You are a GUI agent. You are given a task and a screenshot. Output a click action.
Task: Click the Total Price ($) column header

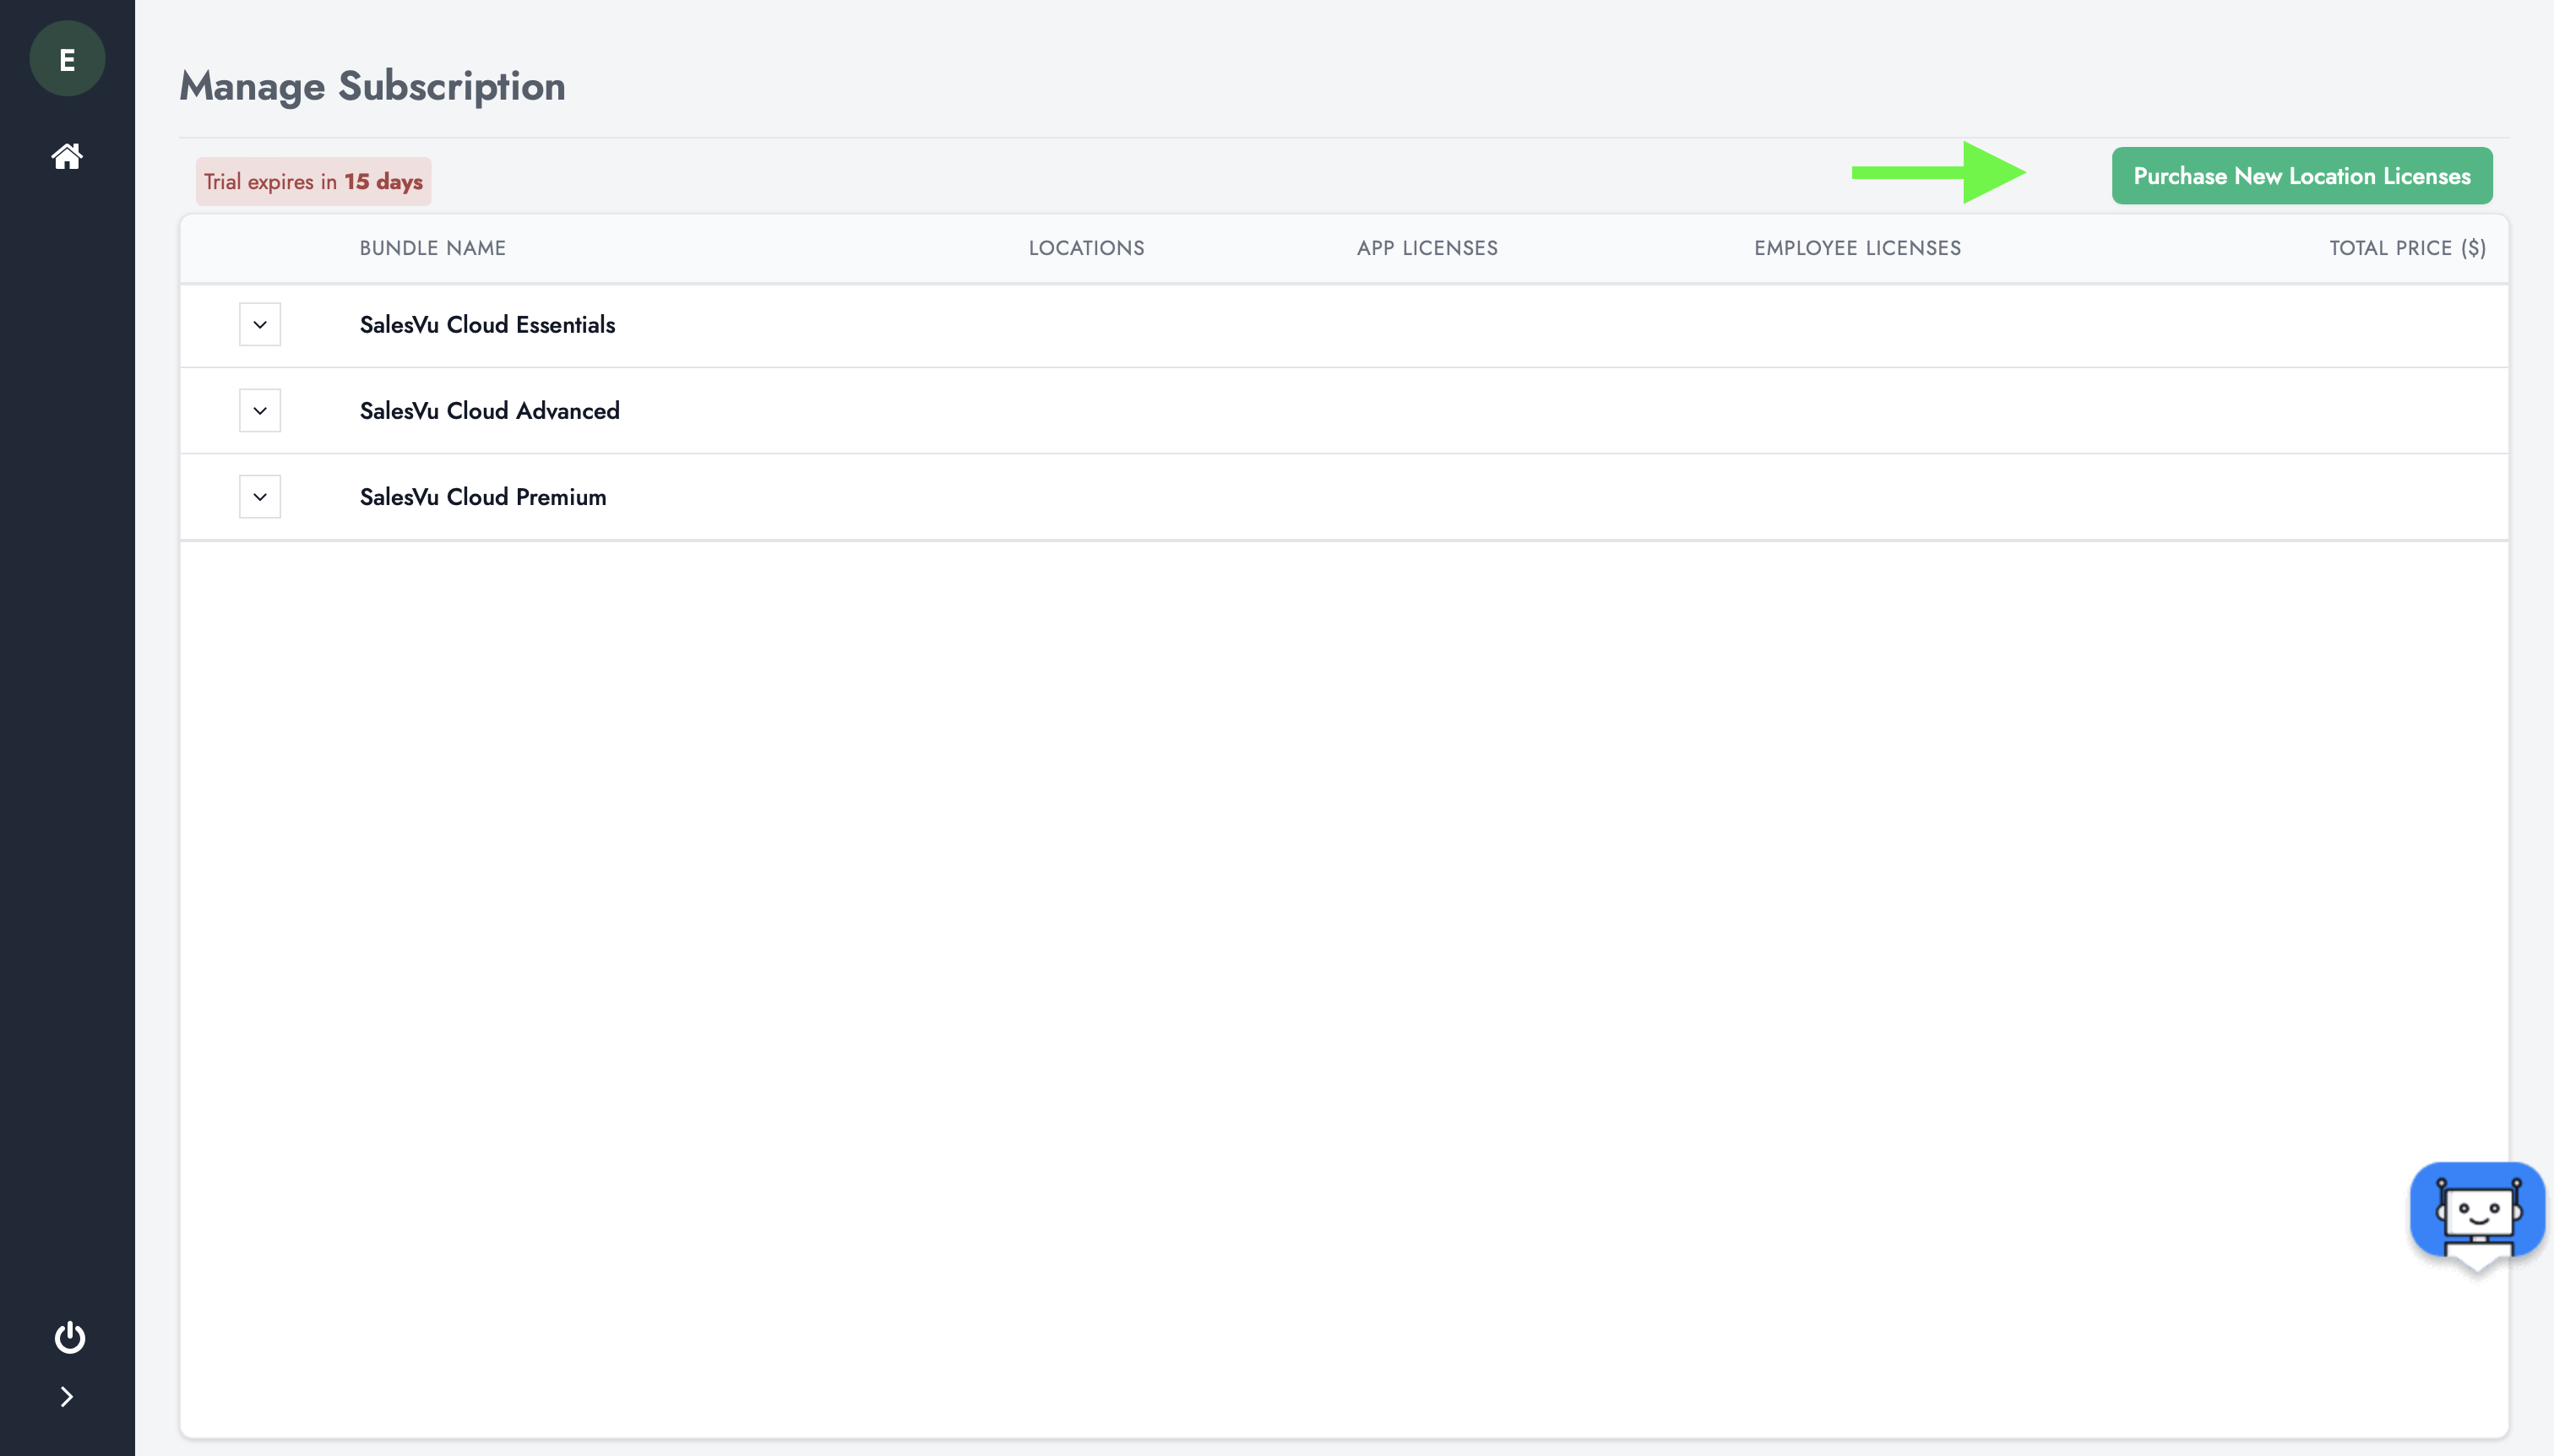click(x=2407, y=248)
